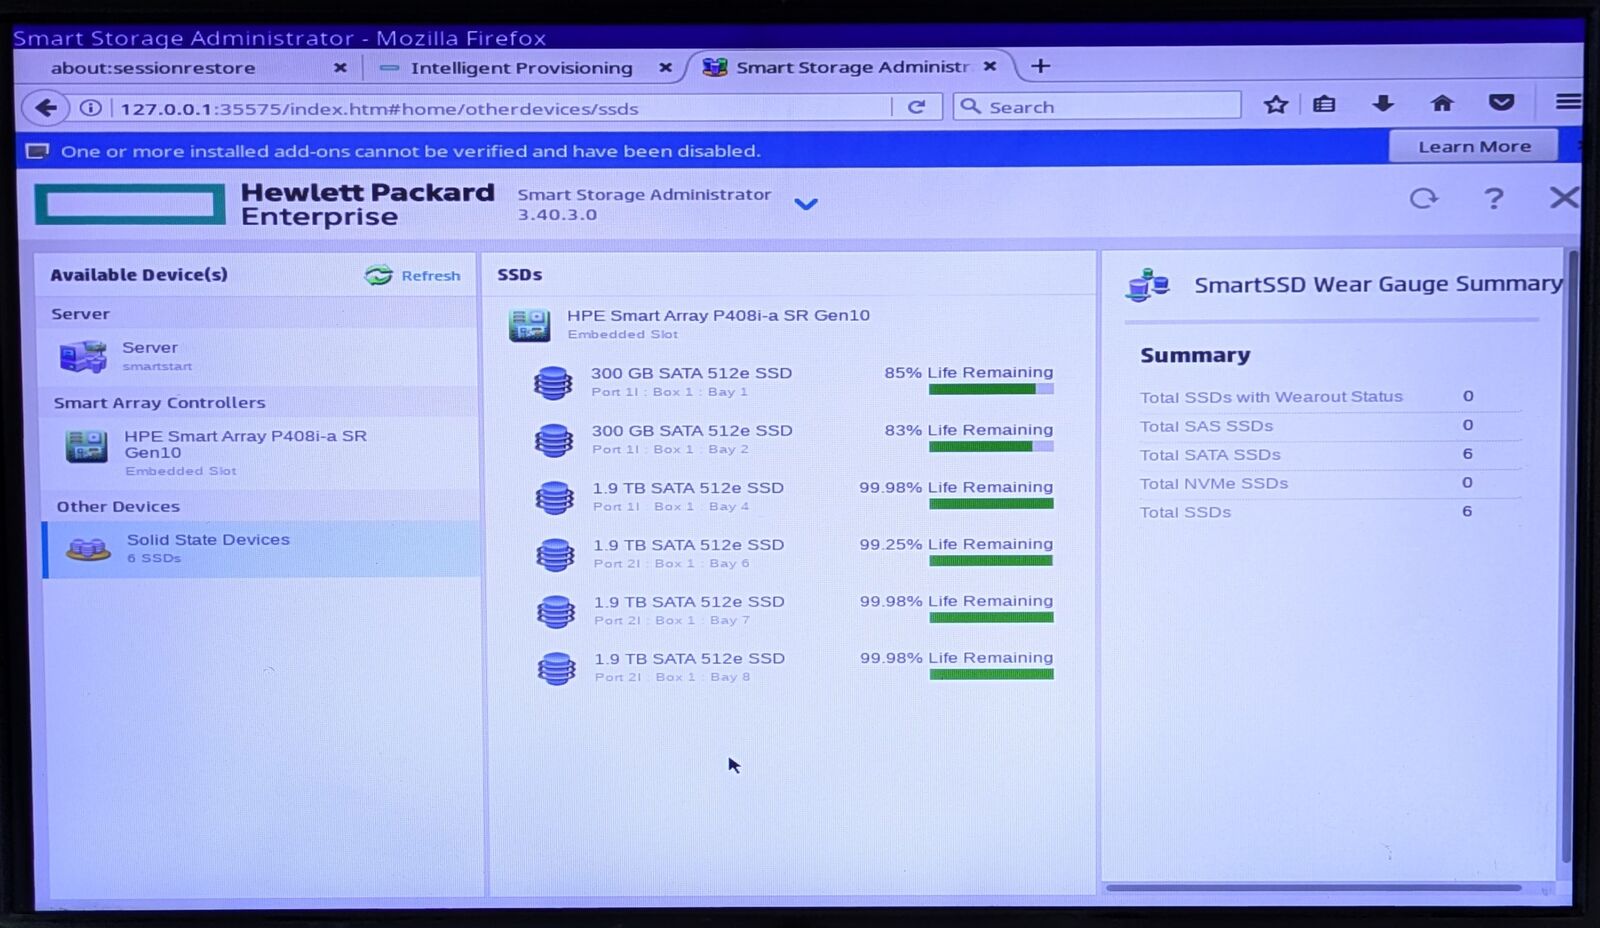
Task: Click the Refresh icon in Available Devices
Action: point(379,275)
